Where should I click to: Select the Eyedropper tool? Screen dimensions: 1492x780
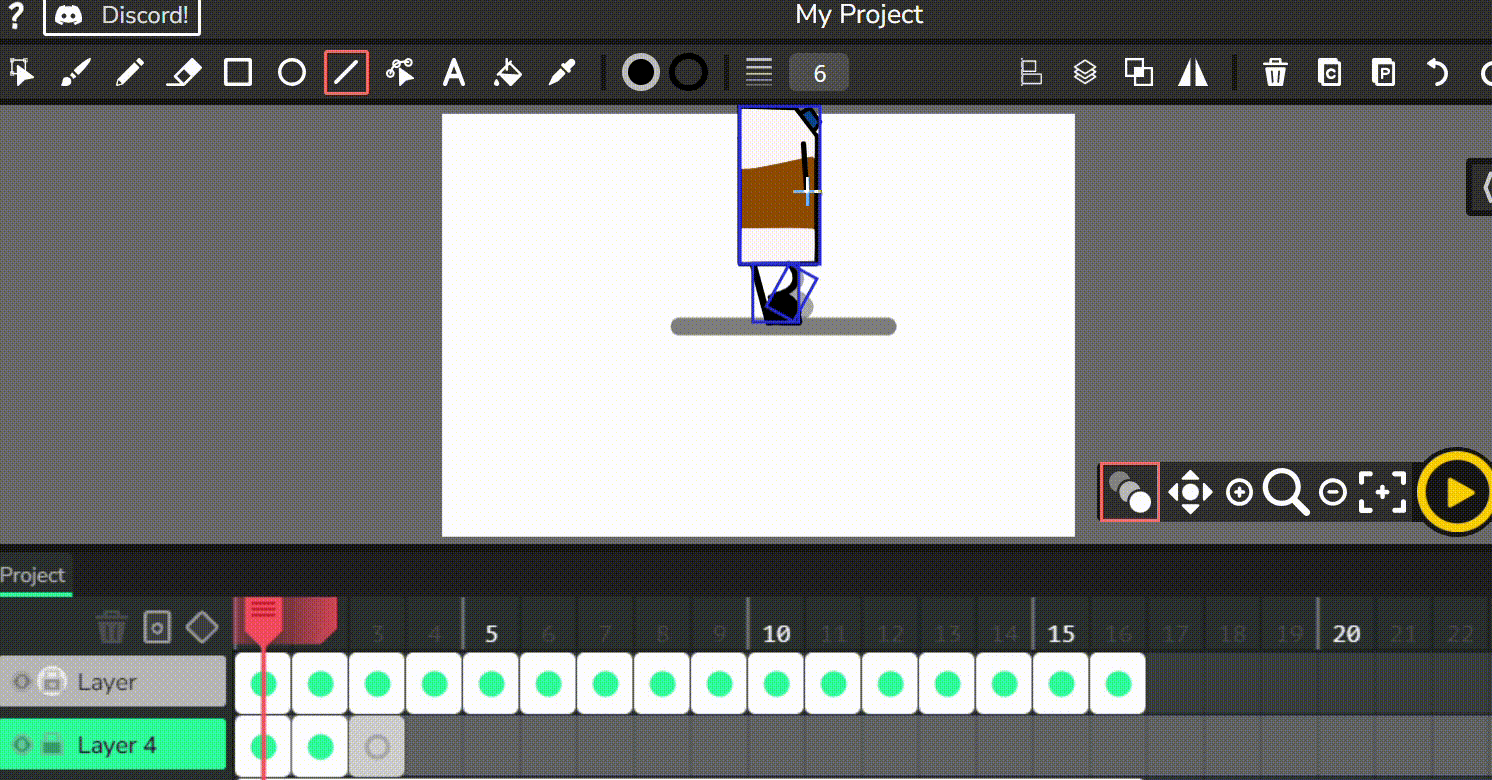[x=562, y=73]
